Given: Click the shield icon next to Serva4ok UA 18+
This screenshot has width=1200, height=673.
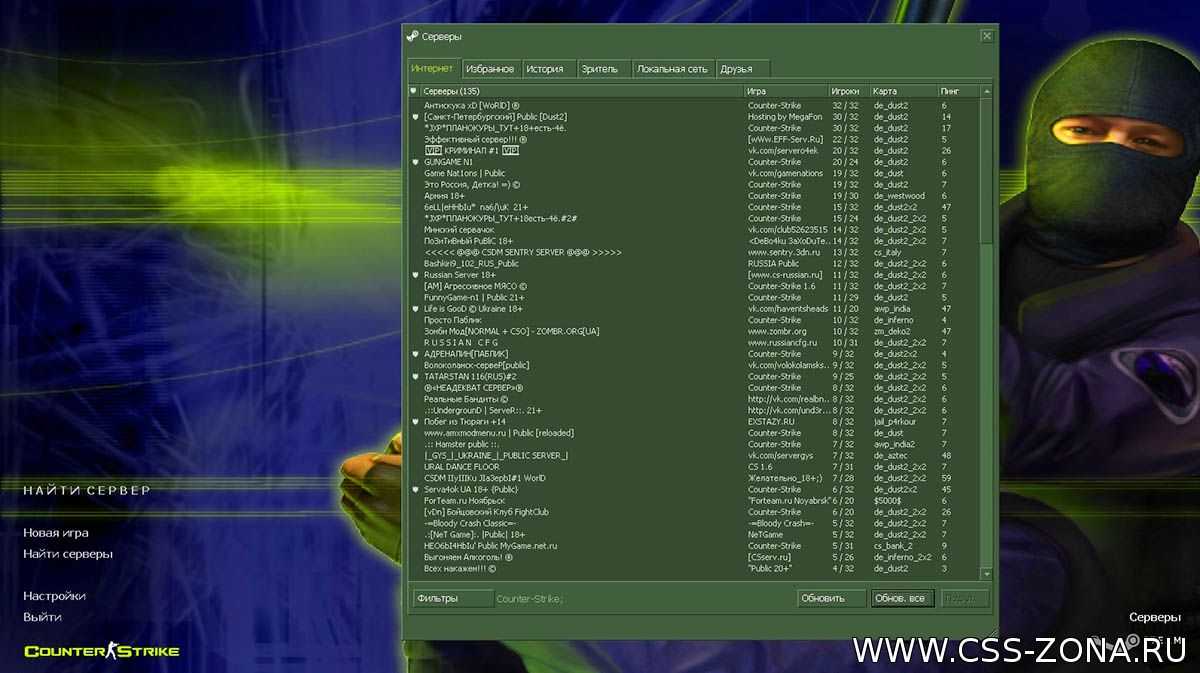Looking at the screenshot, I should 414,490.
